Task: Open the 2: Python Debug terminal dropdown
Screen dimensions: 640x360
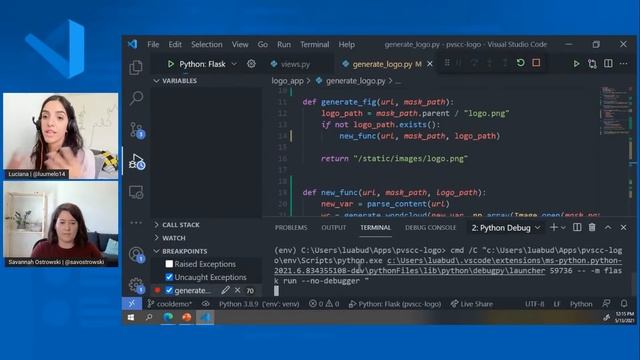Action: tap(506, 228)
